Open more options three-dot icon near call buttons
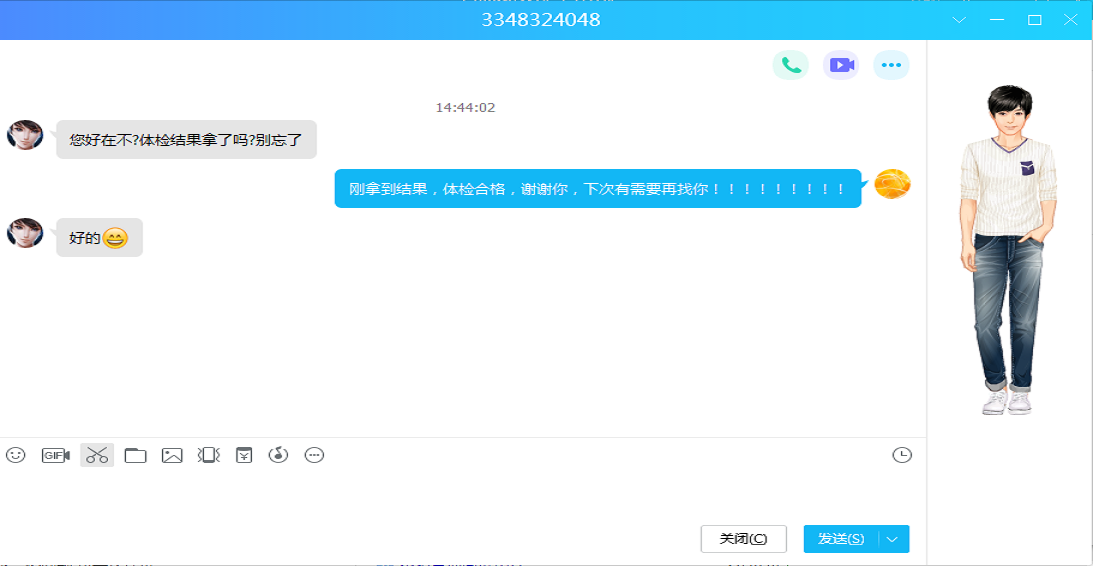 pos(892,65)
